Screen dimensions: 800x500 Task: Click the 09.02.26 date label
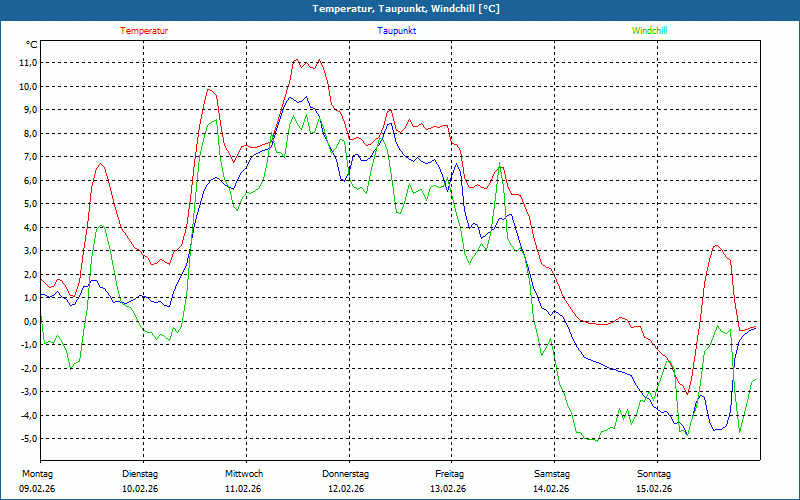pyautogui.click(x=38, y=489)
